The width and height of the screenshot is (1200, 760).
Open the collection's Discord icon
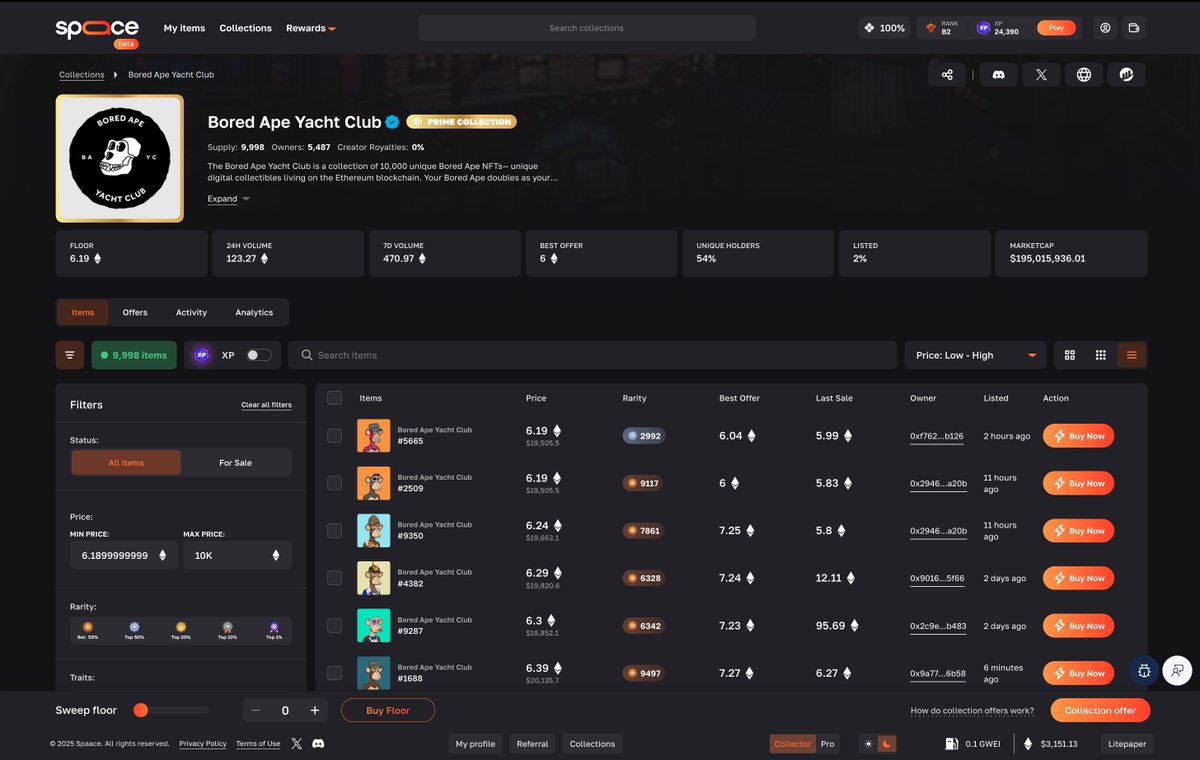pyautogui.click(x=998, y=74)
